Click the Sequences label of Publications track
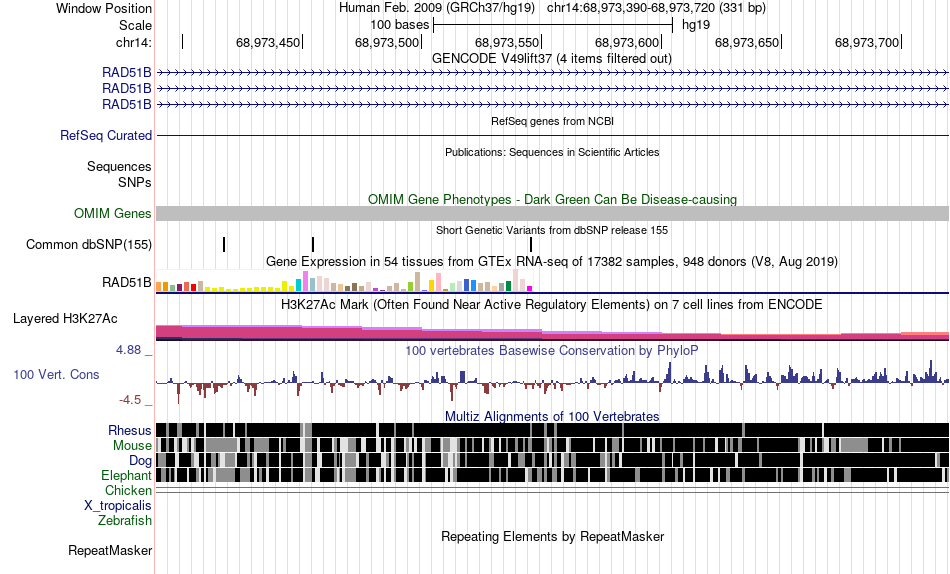Viewport: 950px width, 574px height. click(119, 166)
